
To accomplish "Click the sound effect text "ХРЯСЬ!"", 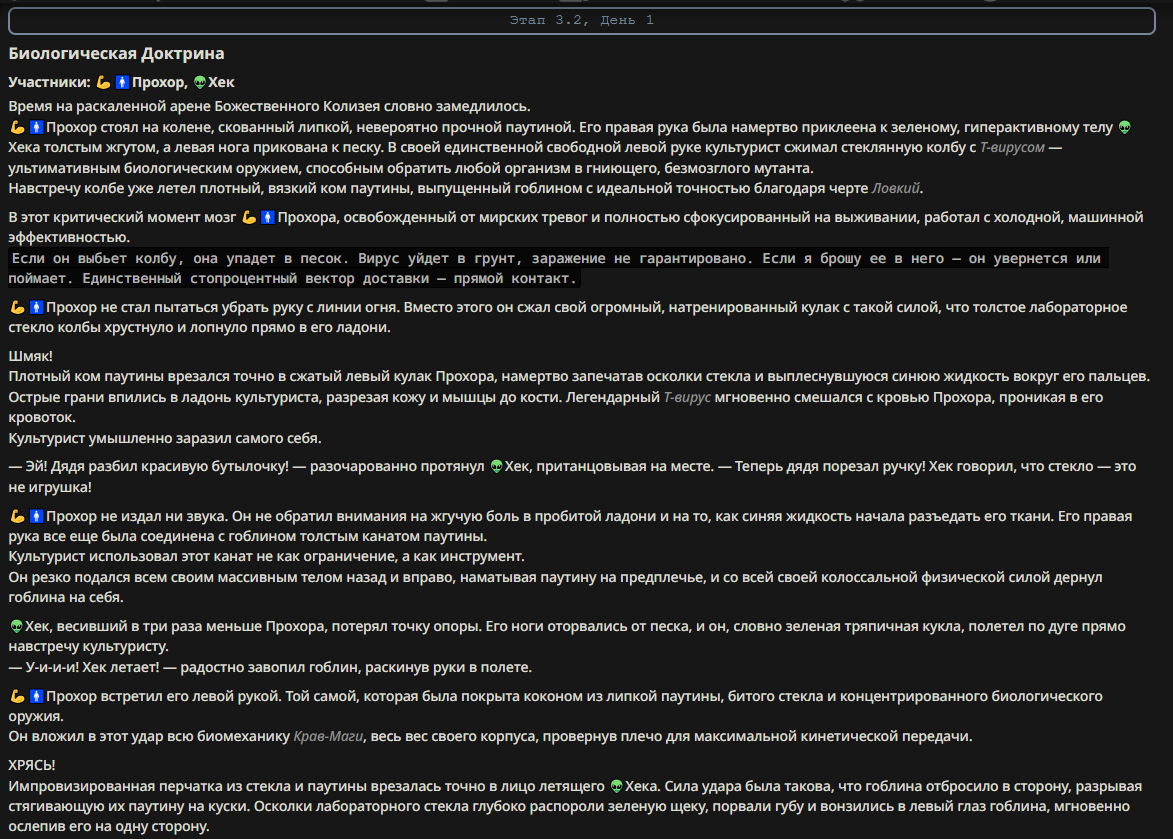I will 32,765.
